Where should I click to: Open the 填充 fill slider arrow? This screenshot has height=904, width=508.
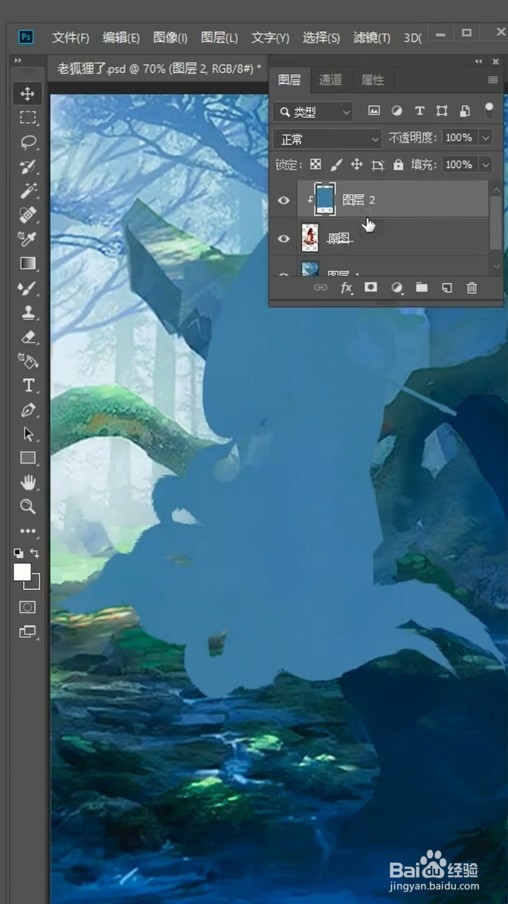click(x=486, y=165)
